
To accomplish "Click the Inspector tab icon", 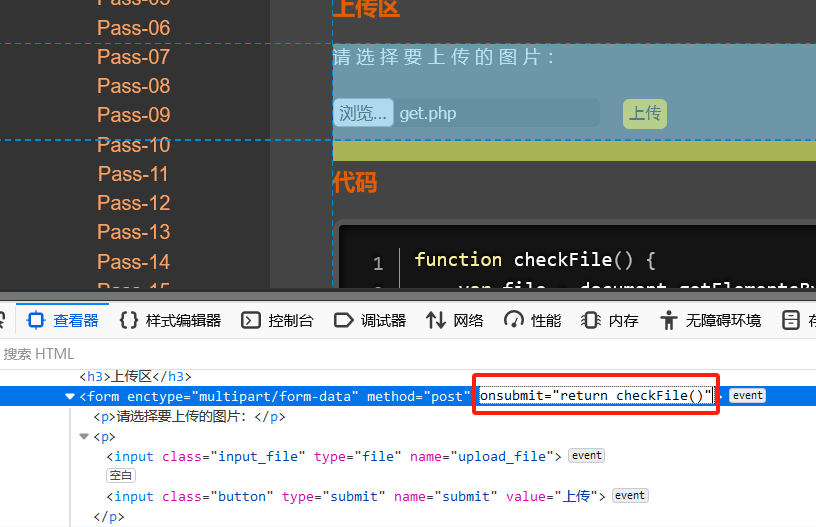I will [x=36, y=320].
